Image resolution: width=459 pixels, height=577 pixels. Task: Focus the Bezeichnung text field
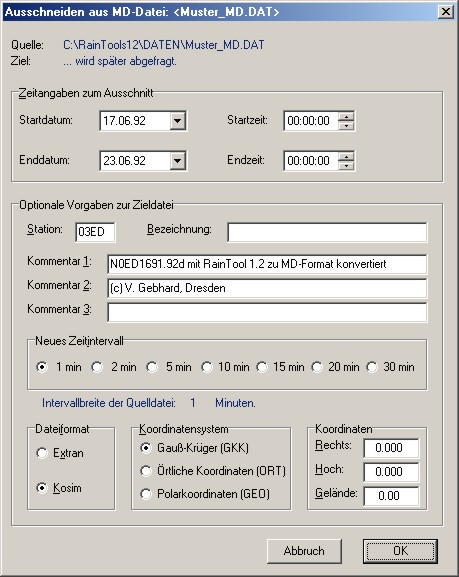327,232
